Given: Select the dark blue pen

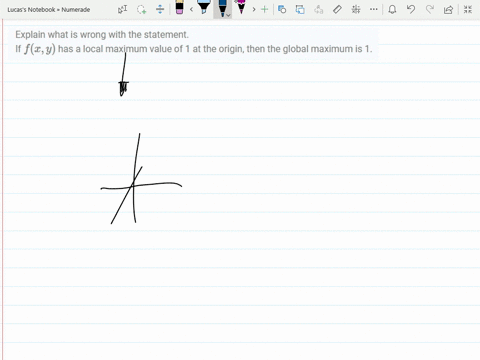Looking at the screenshot, I should (222, 8).
